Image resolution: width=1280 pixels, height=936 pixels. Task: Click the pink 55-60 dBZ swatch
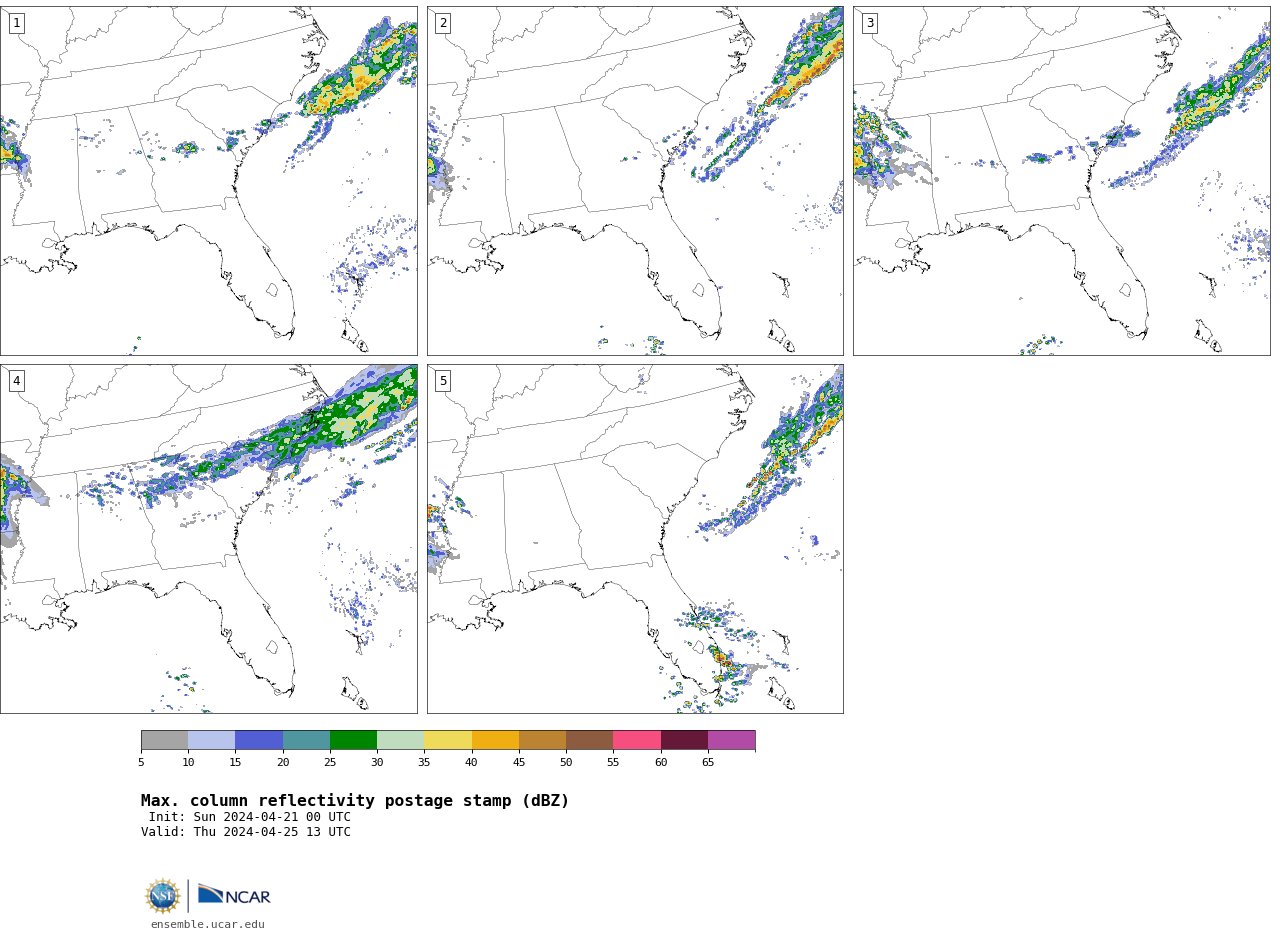point(637,740)
